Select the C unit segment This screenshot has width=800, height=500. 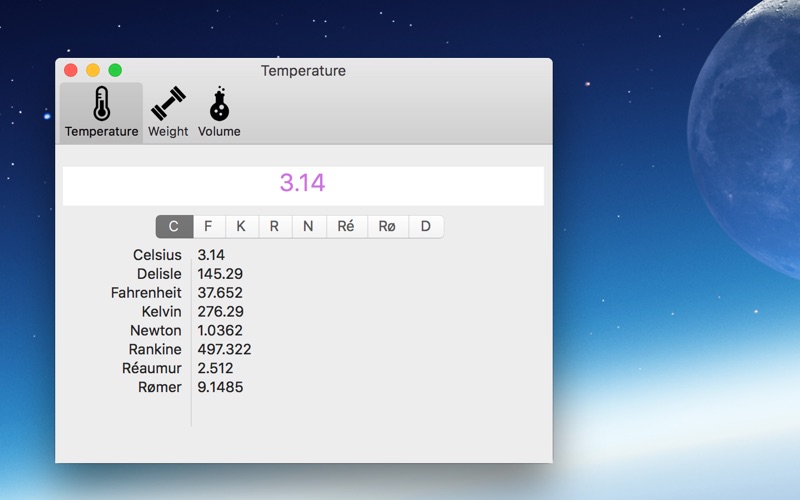tap(174, 227)
